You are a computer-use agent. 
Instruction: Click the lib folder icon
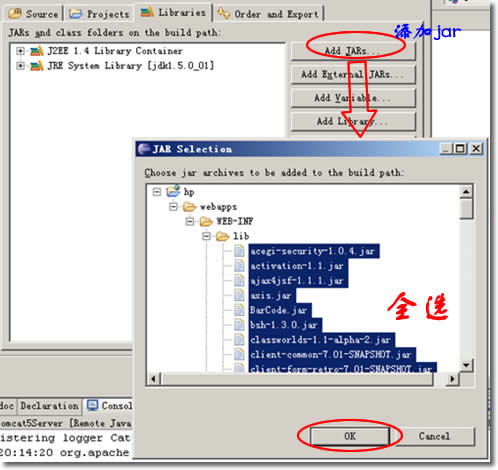(x=222, y=236)
